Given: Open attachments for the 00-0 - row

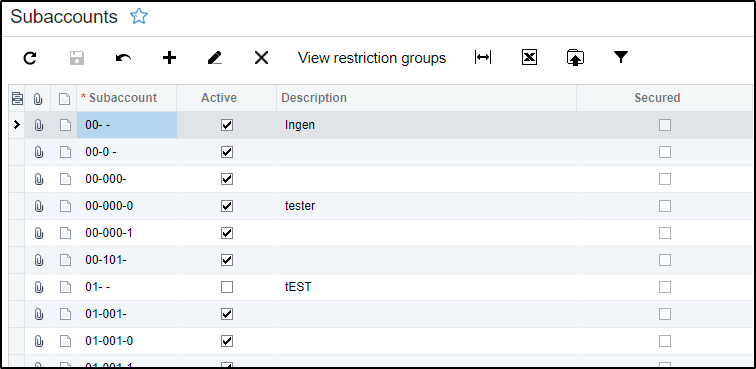Looking at the screenshot, I should [x=39, y=152].
